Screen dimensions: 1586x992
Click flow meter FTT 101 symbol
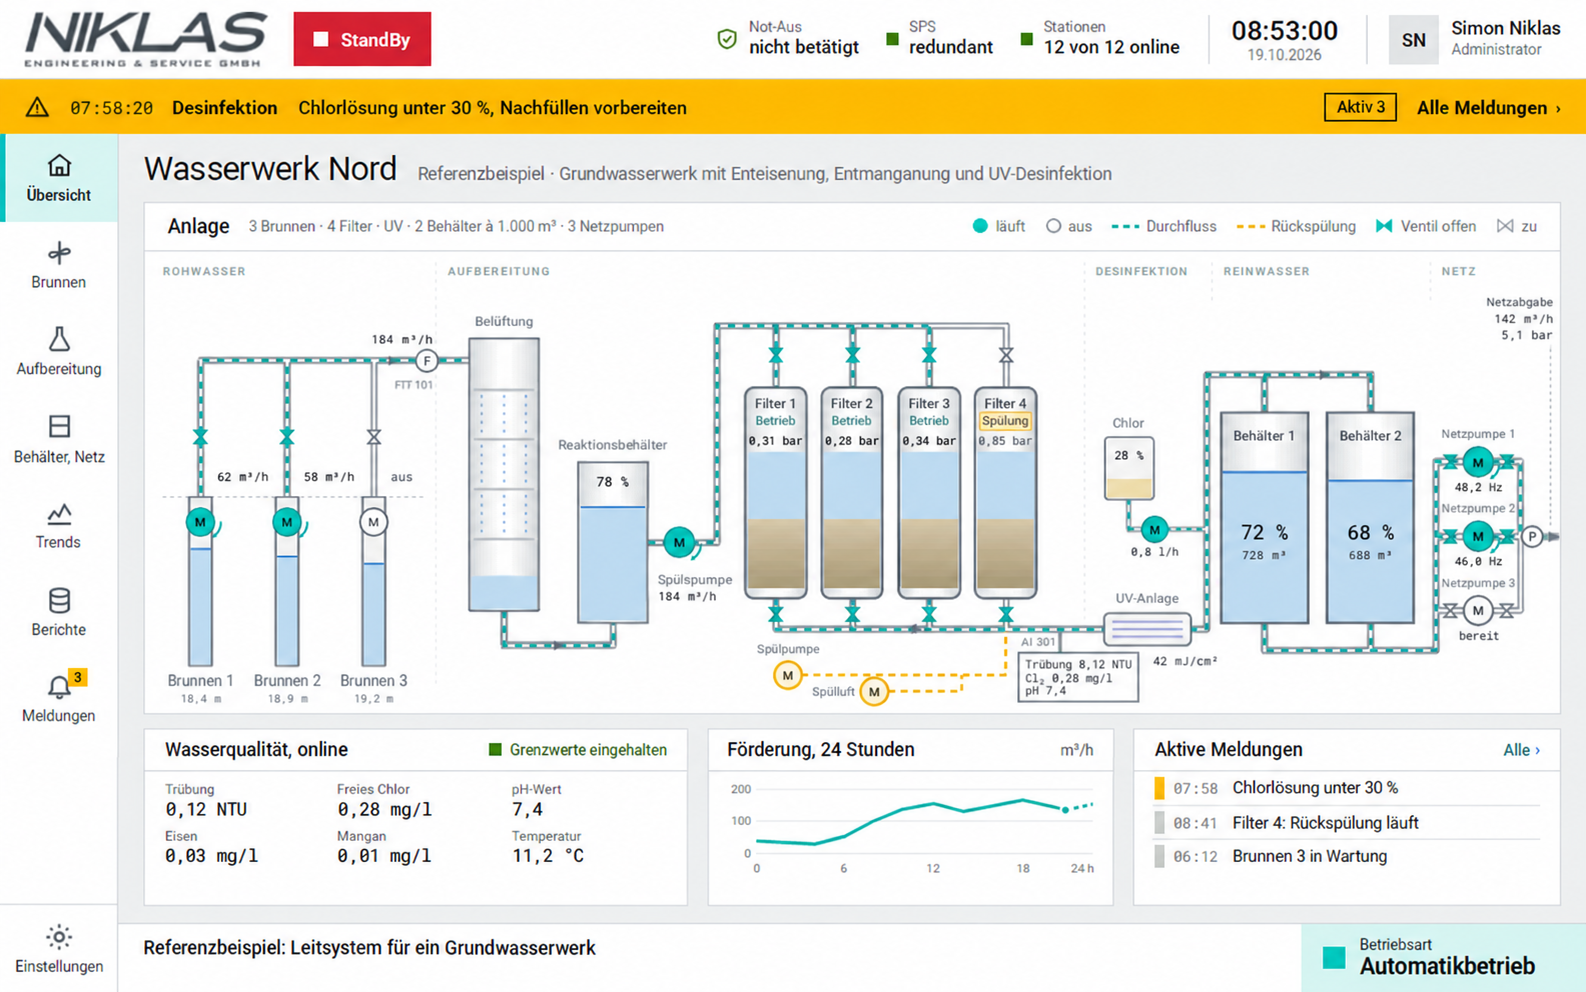pos(427,361)
